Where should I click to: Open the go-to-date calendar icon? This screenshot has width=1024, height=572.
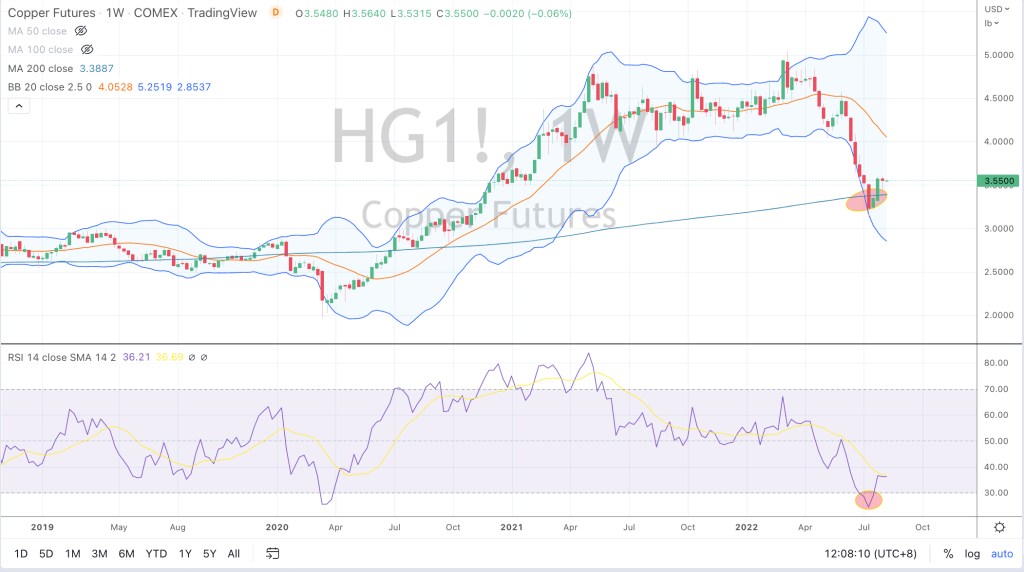[x=272, y=553]
